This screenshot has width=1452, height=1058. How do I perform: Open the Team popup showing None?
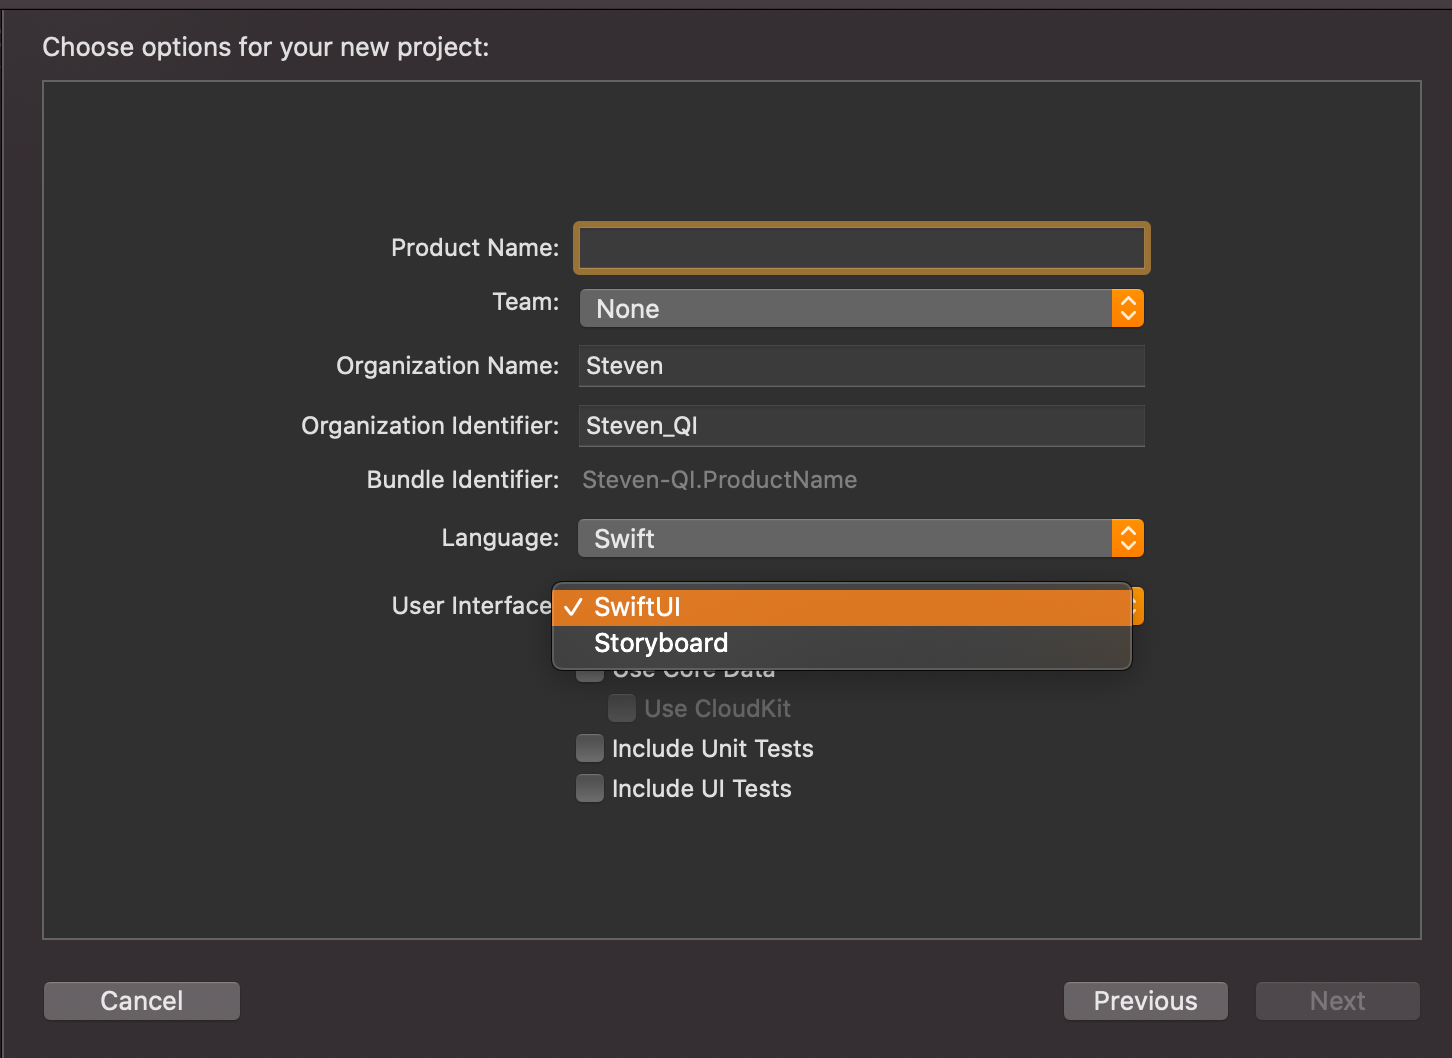click(x=845, y=308)
